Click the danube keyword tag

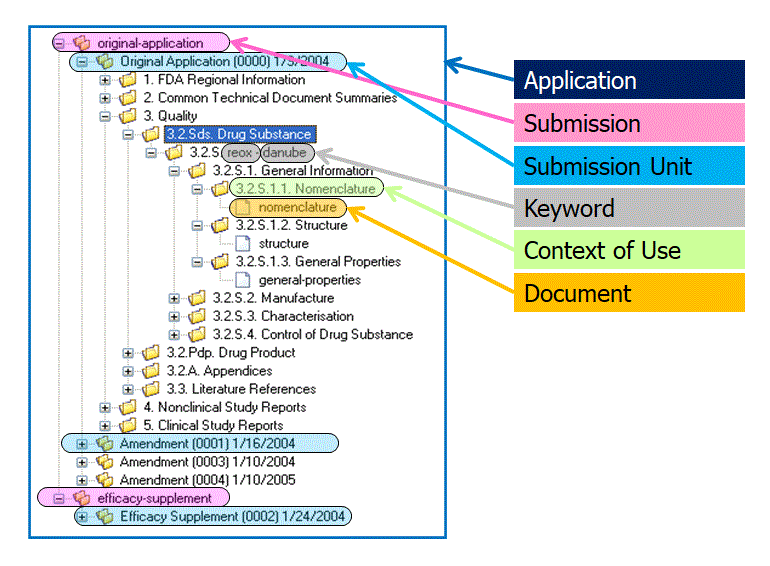click(x=287, y=153)
